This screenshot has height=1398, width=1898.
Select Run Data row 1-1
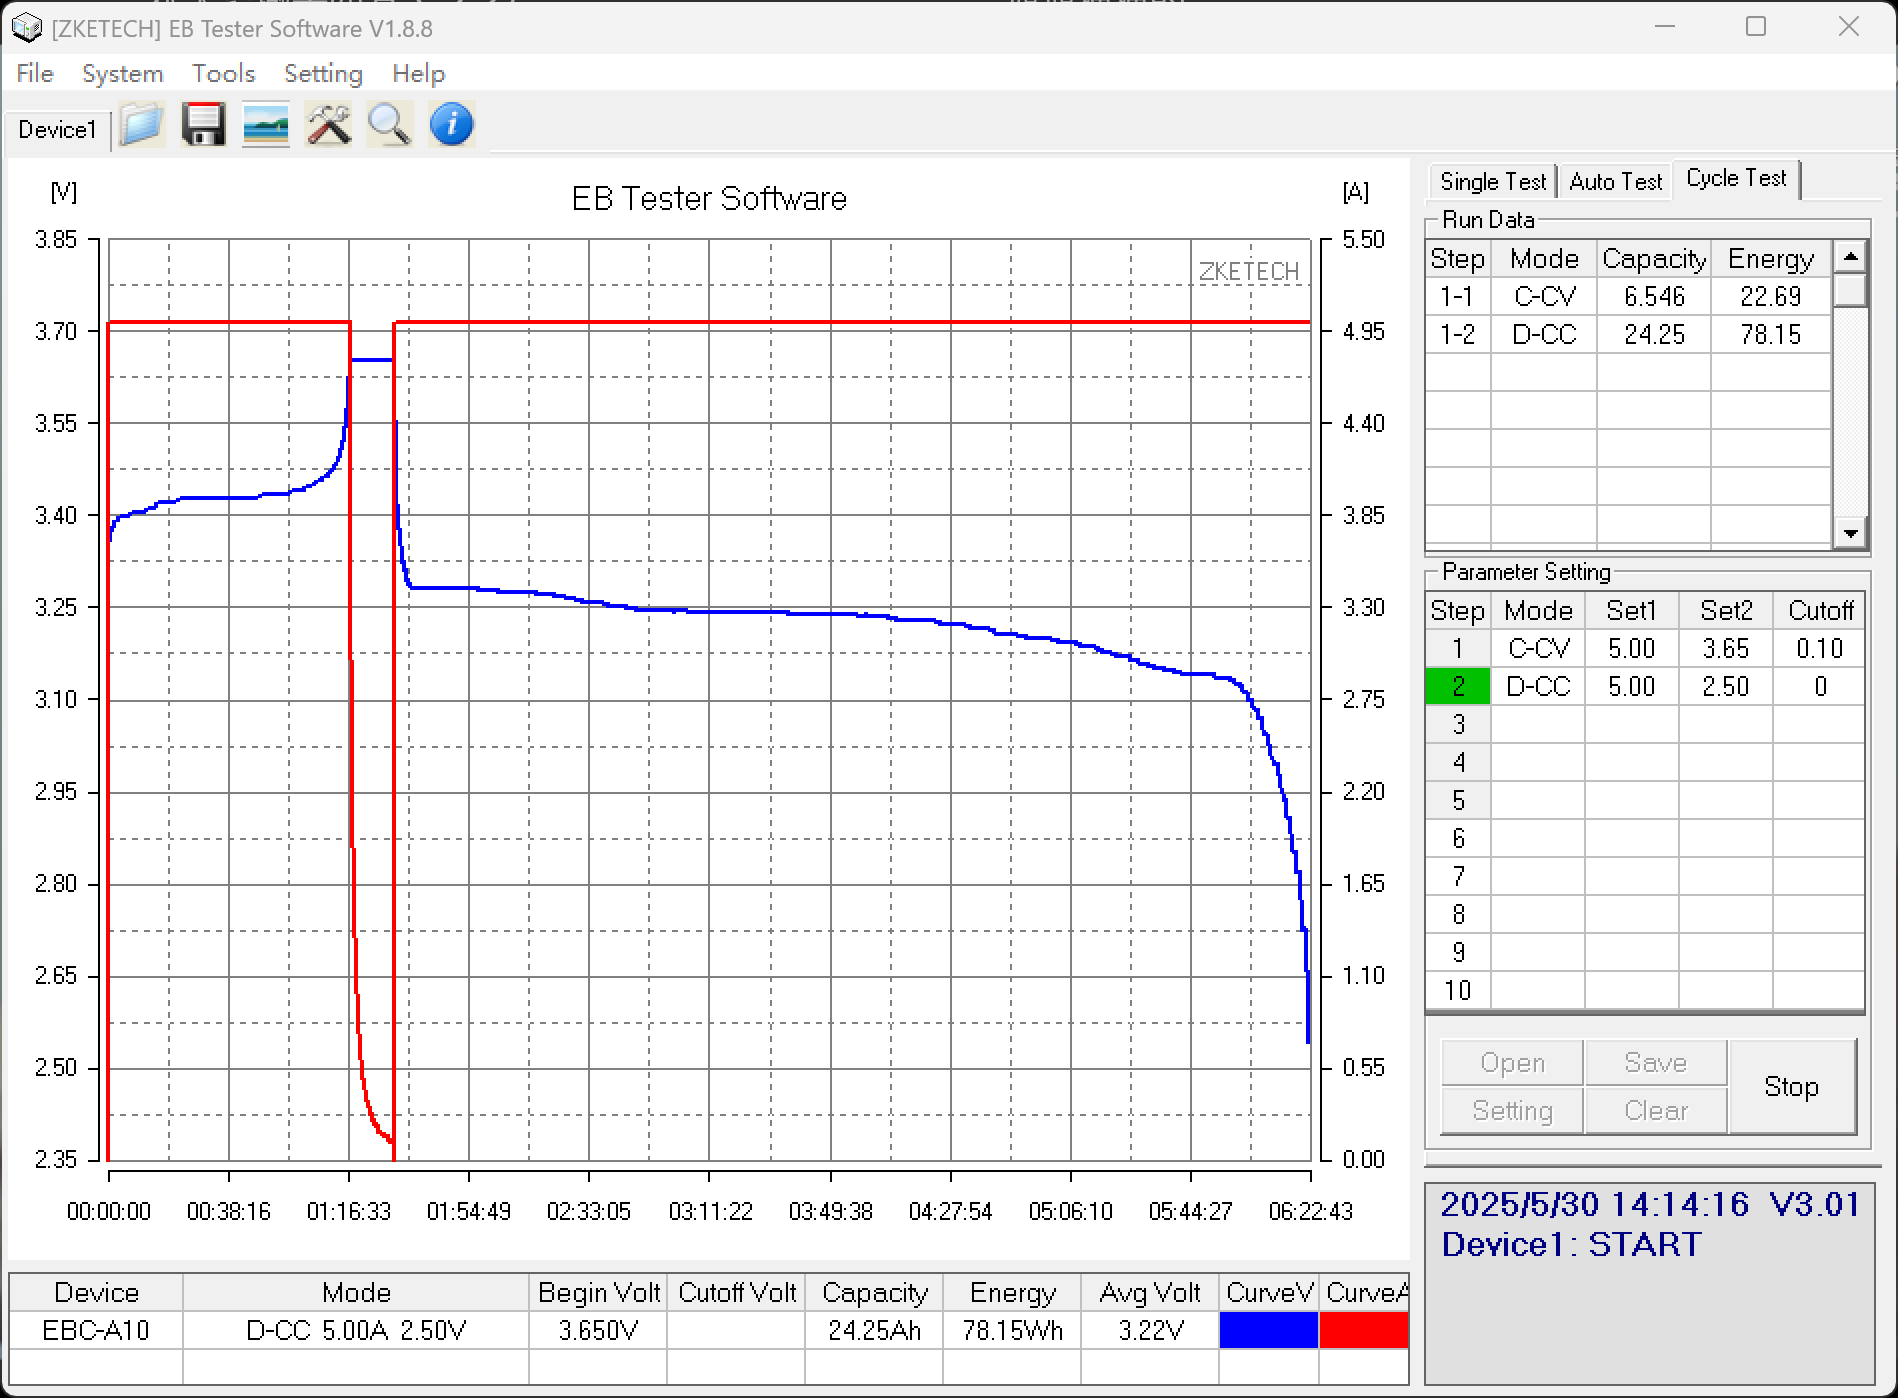[x=1628, y=297]
